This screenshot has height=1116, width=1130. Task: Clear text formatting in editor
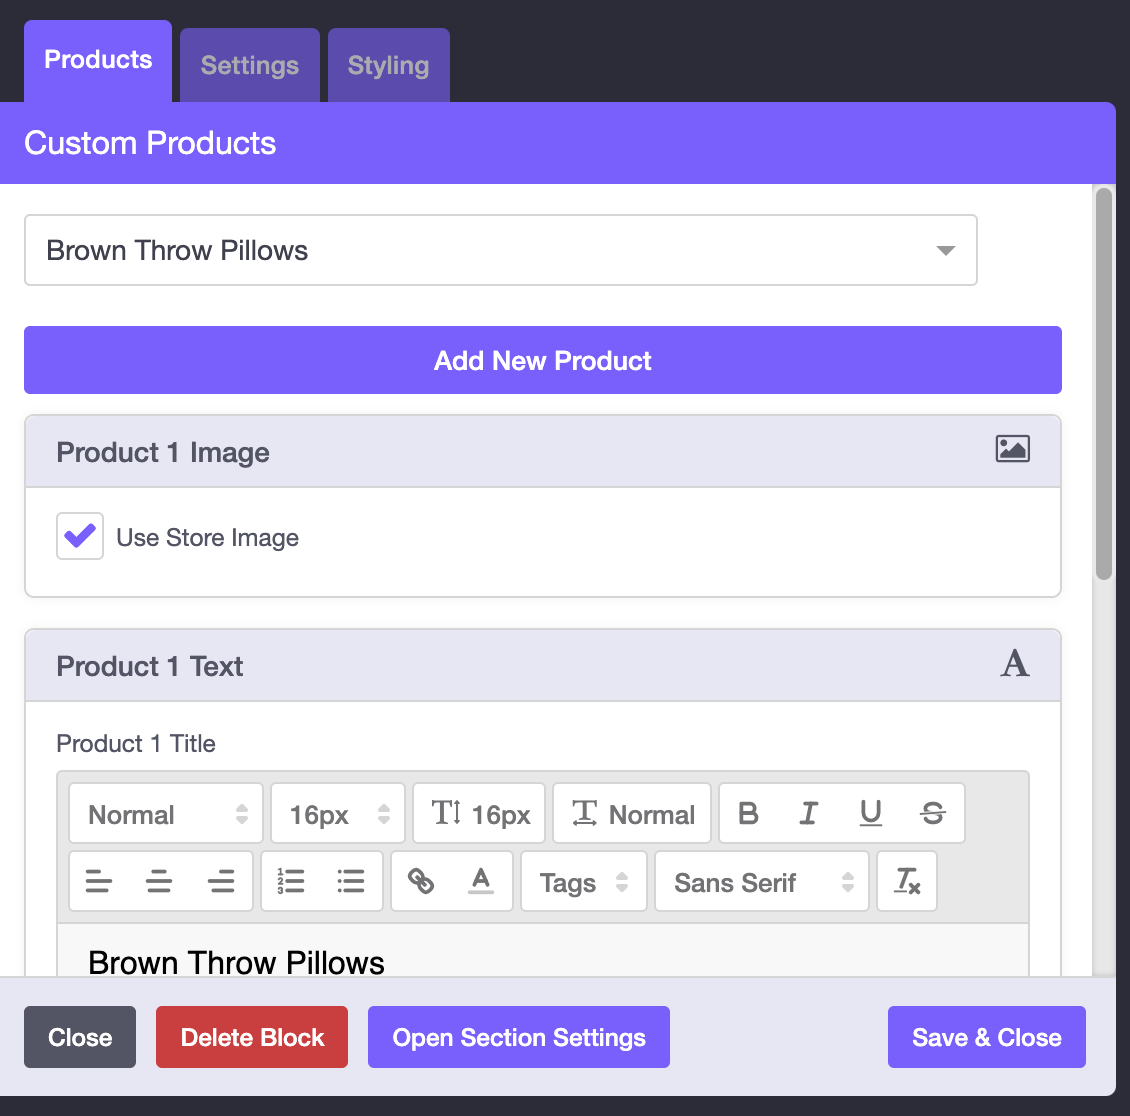coord(907,882)
